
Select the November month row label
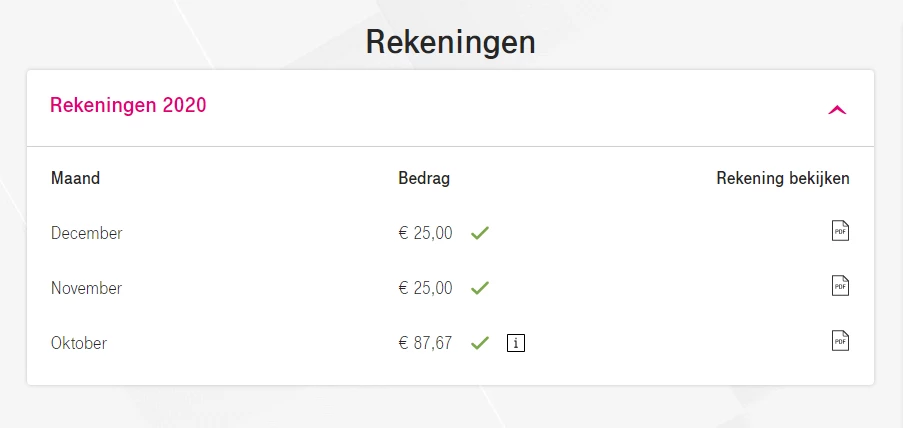coord(86,288)
